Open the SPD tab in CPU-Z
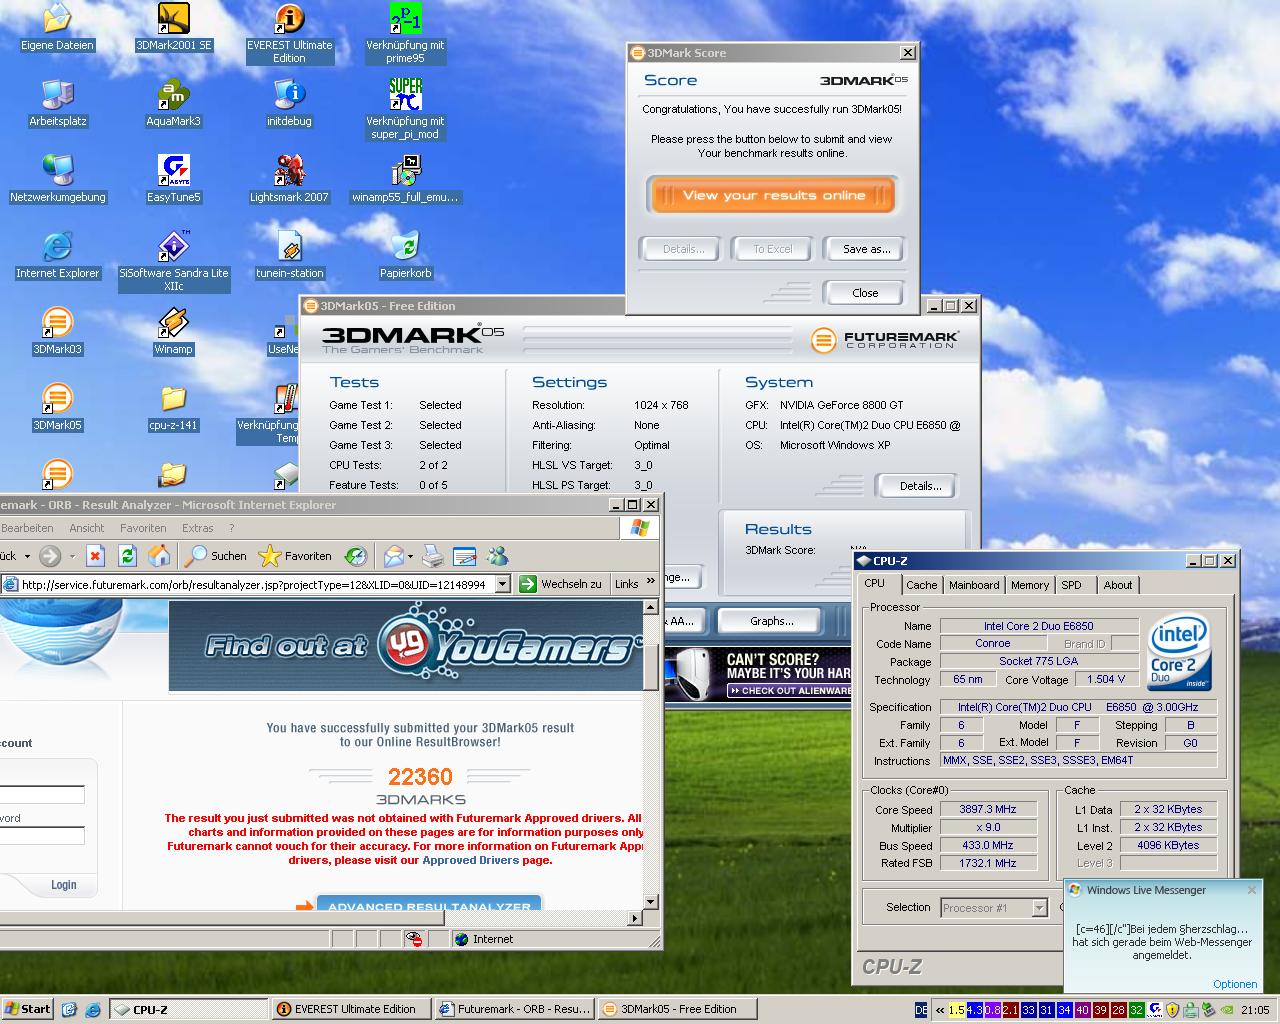 [1071, 585]
